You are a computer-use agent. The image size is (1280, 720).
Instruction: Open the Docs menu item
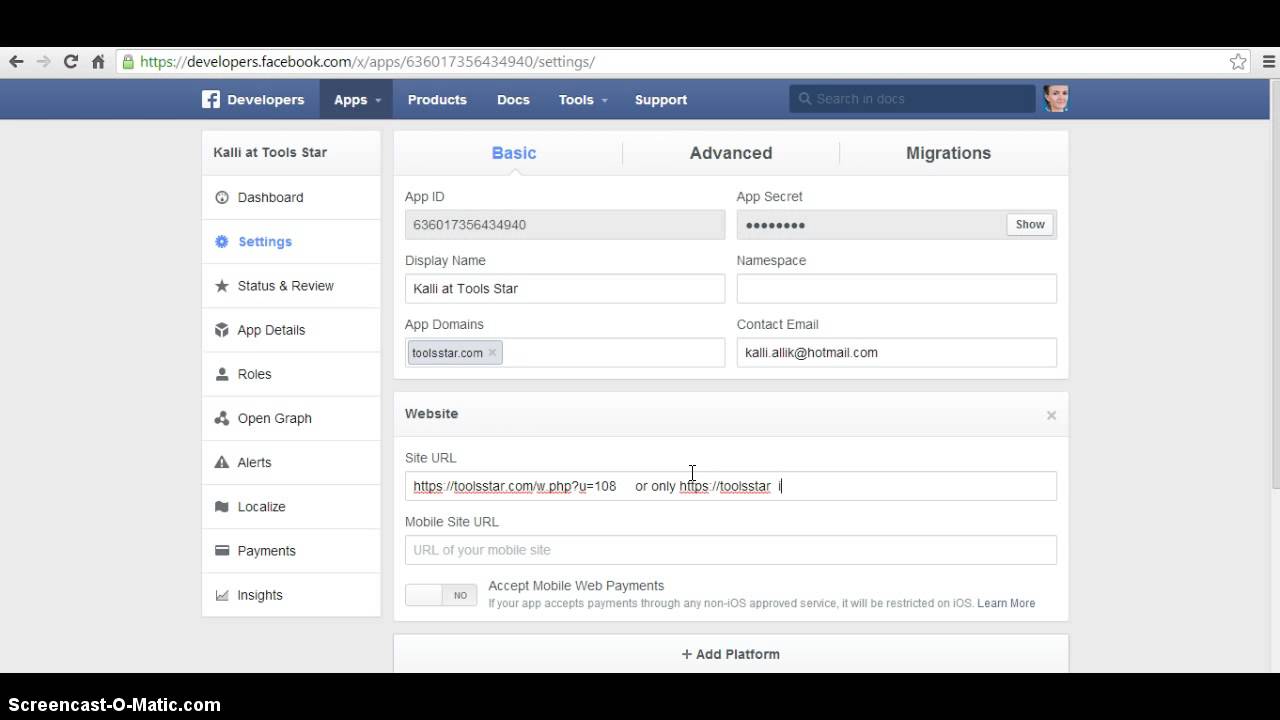[x=513, y=100]
